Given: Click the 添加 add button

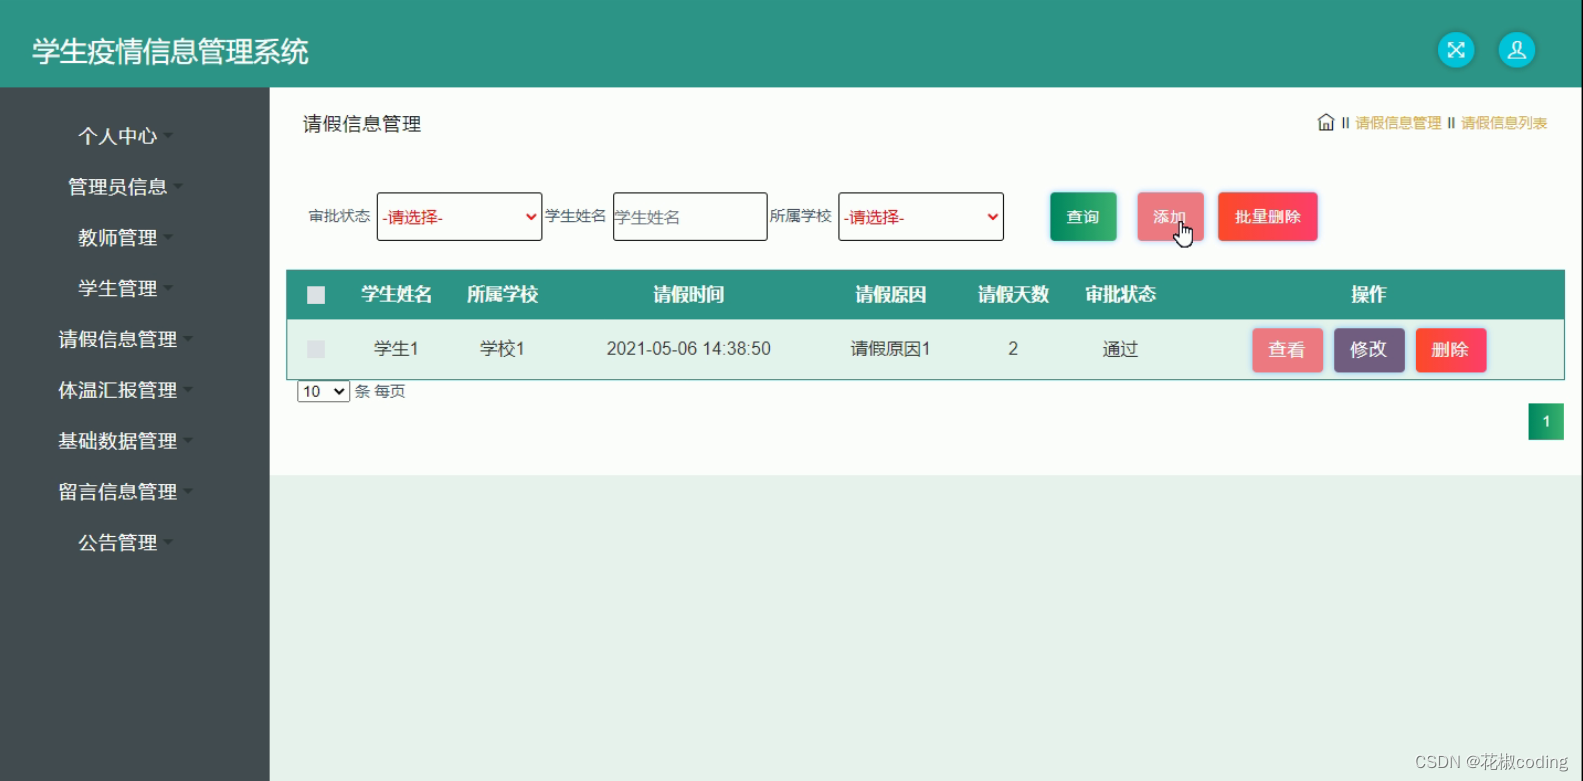Looking at the screenshot, I should [x=1170, y=217].
